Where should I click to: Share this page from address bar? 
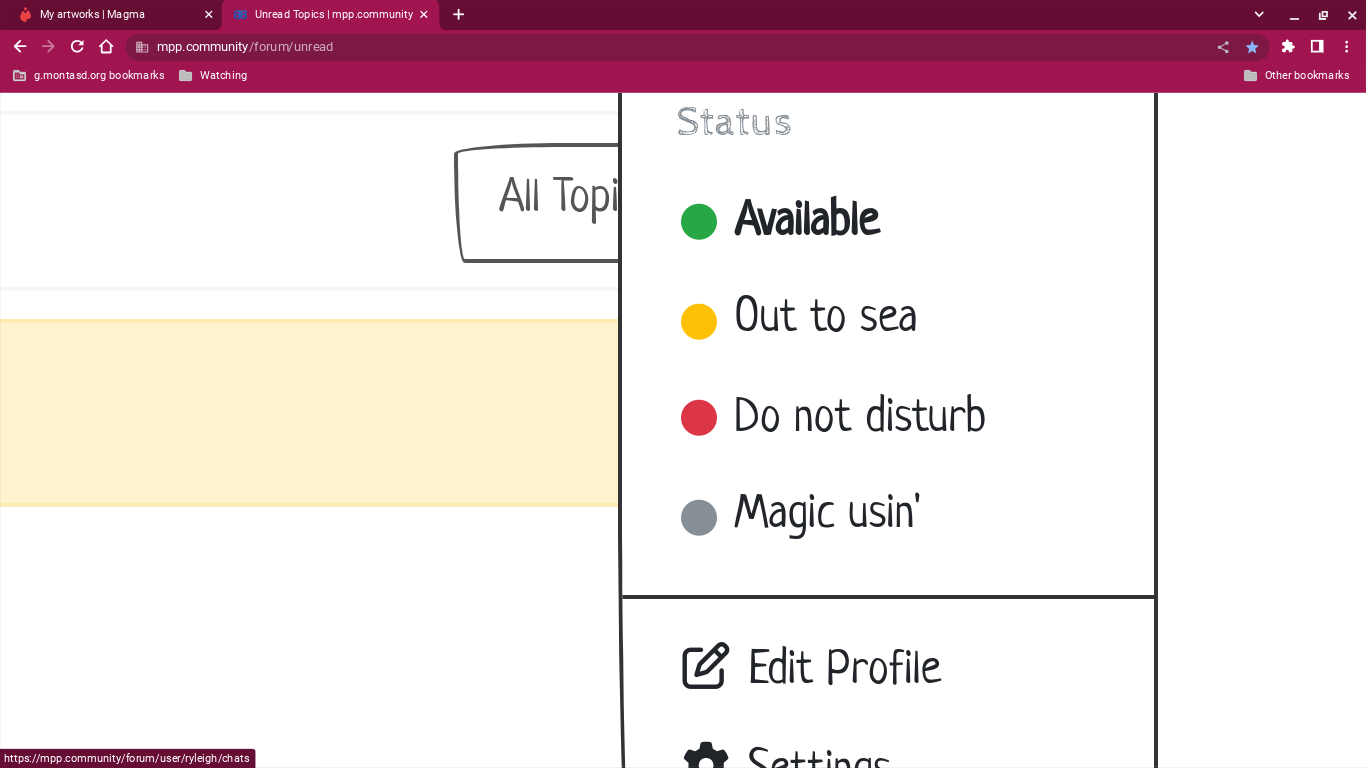coord(1223,47)
